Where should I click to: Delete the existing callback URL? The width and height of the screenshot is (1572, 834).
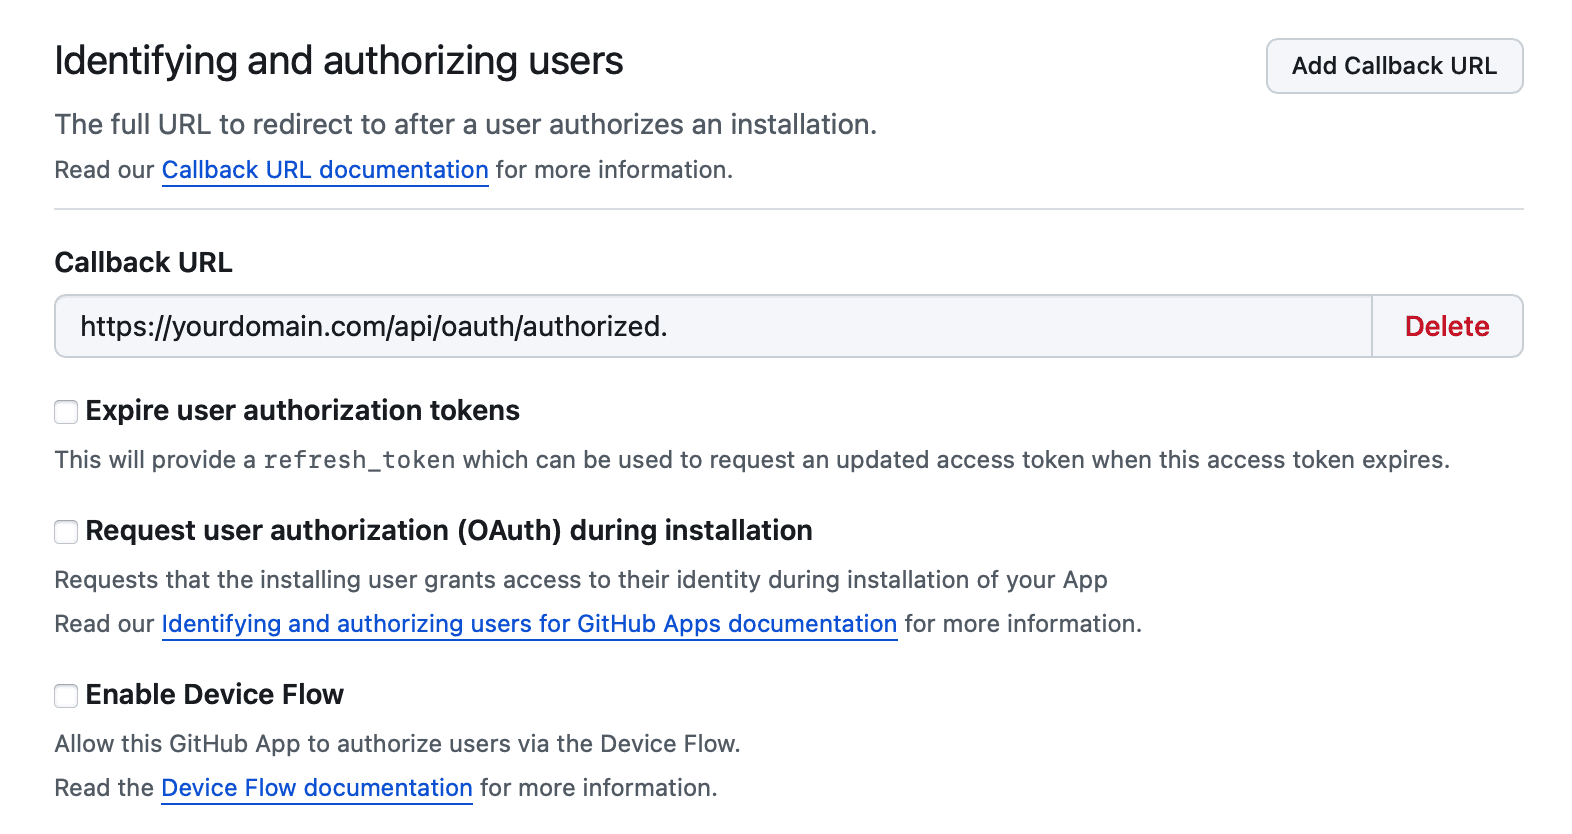tap(1446, 326)
